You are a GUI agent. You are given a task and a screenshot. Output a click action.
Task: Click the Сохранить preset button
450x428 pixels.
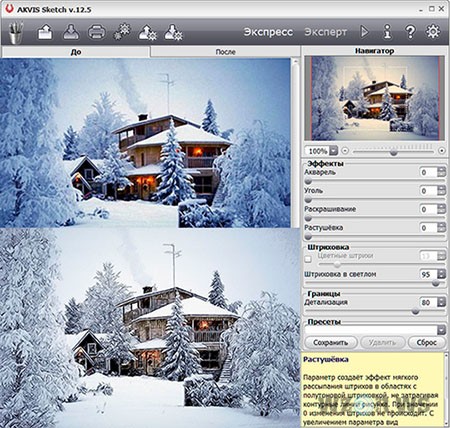pyautogui.click(x=331, y=342)
